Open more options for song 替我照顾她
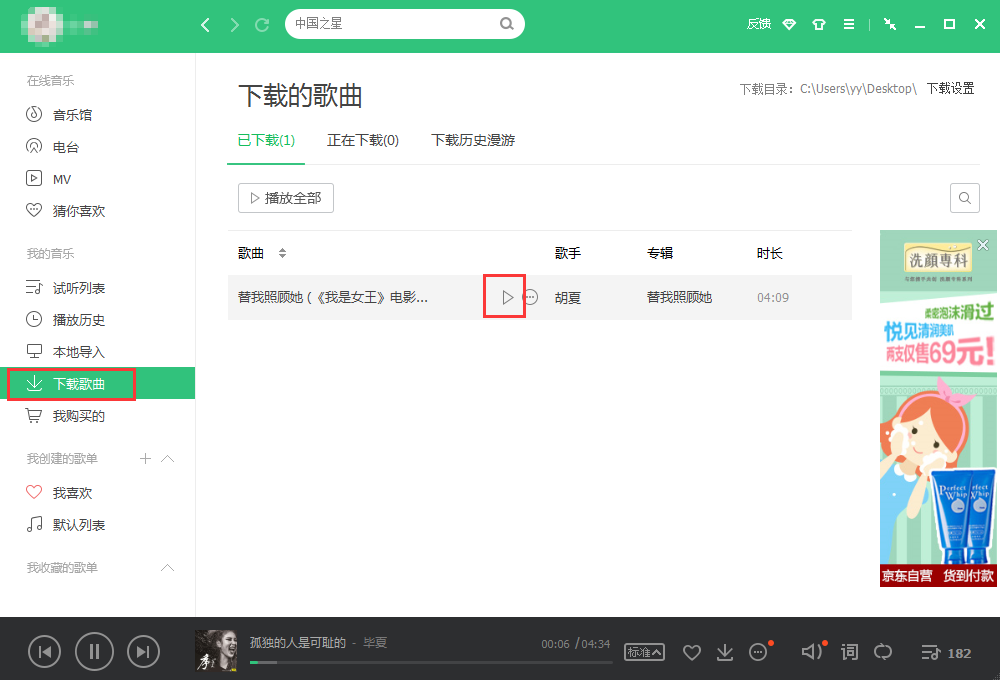This screenshot has width=1000, height=680. [x=531, y=297]
